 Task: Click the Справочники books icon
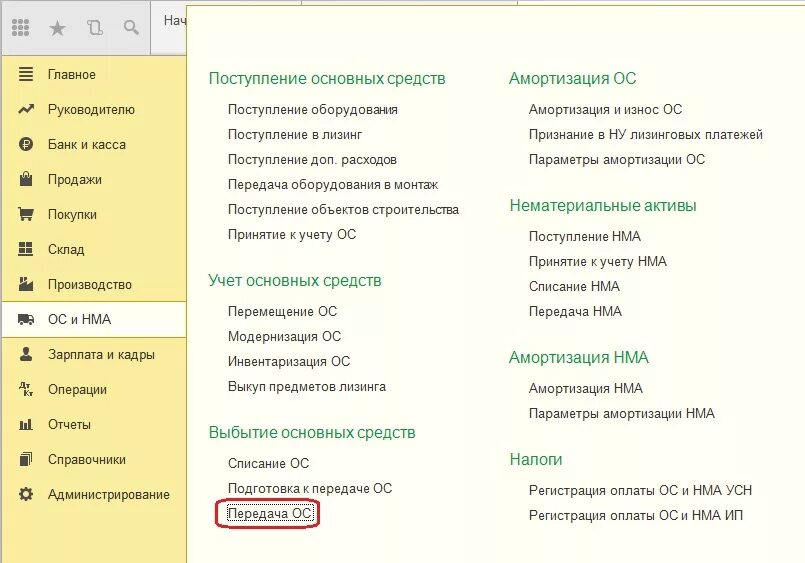coord(26,459)
